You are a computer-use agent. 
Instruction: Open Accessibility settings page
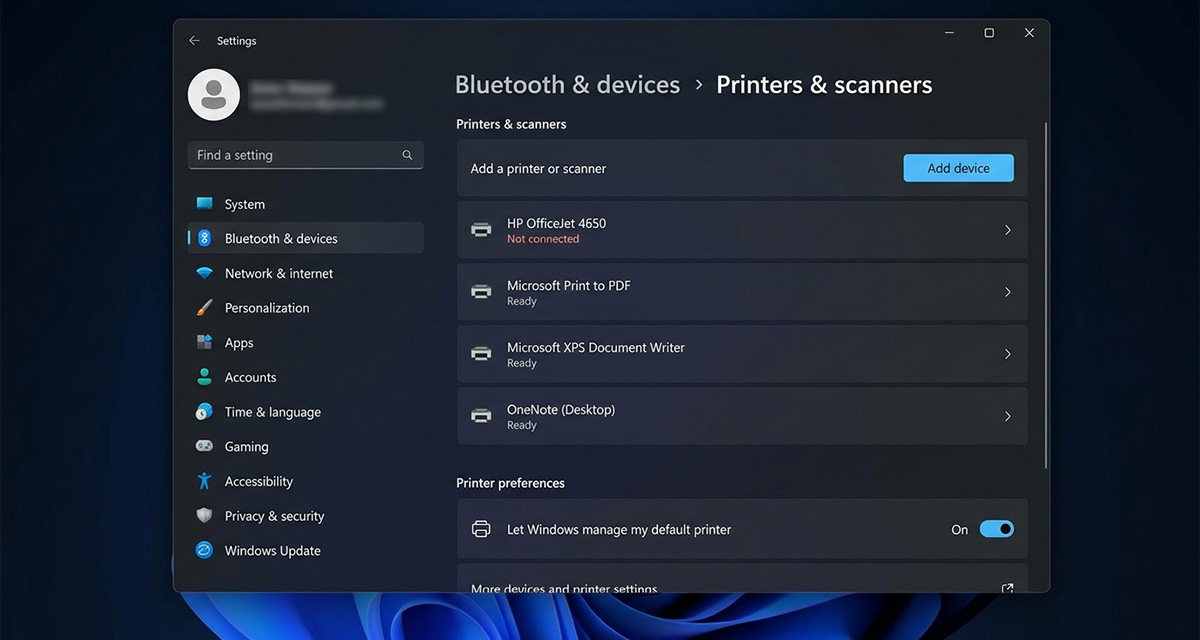point(305,481)
